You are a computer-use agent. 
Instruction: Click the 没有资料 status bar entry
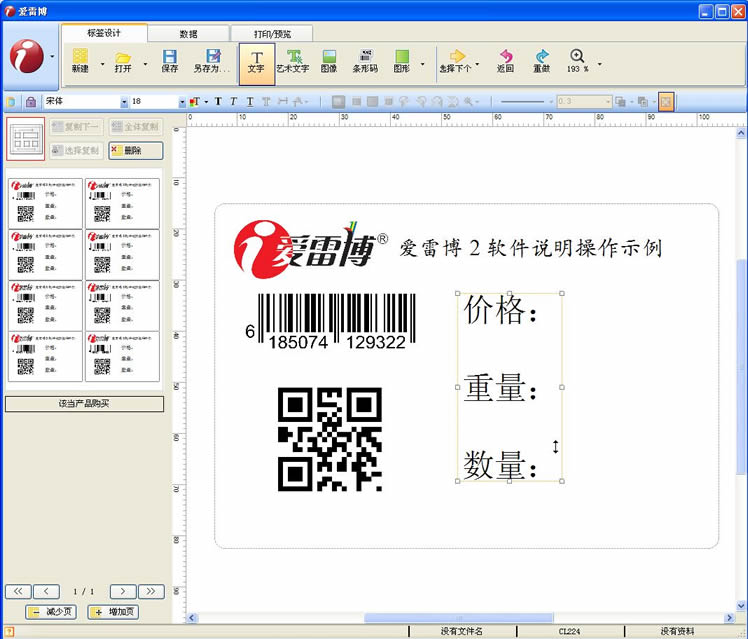point(677,631)
